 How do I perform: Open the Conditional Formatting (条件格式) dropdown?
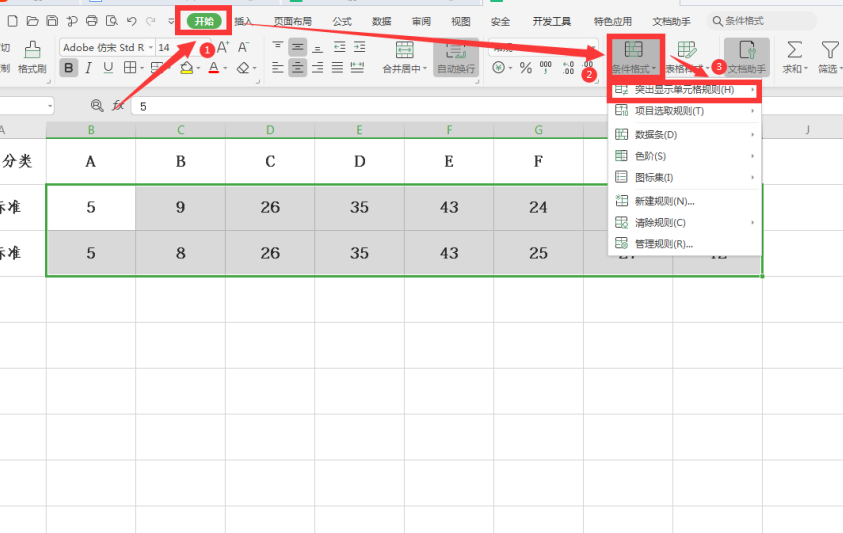pos(634,57)
